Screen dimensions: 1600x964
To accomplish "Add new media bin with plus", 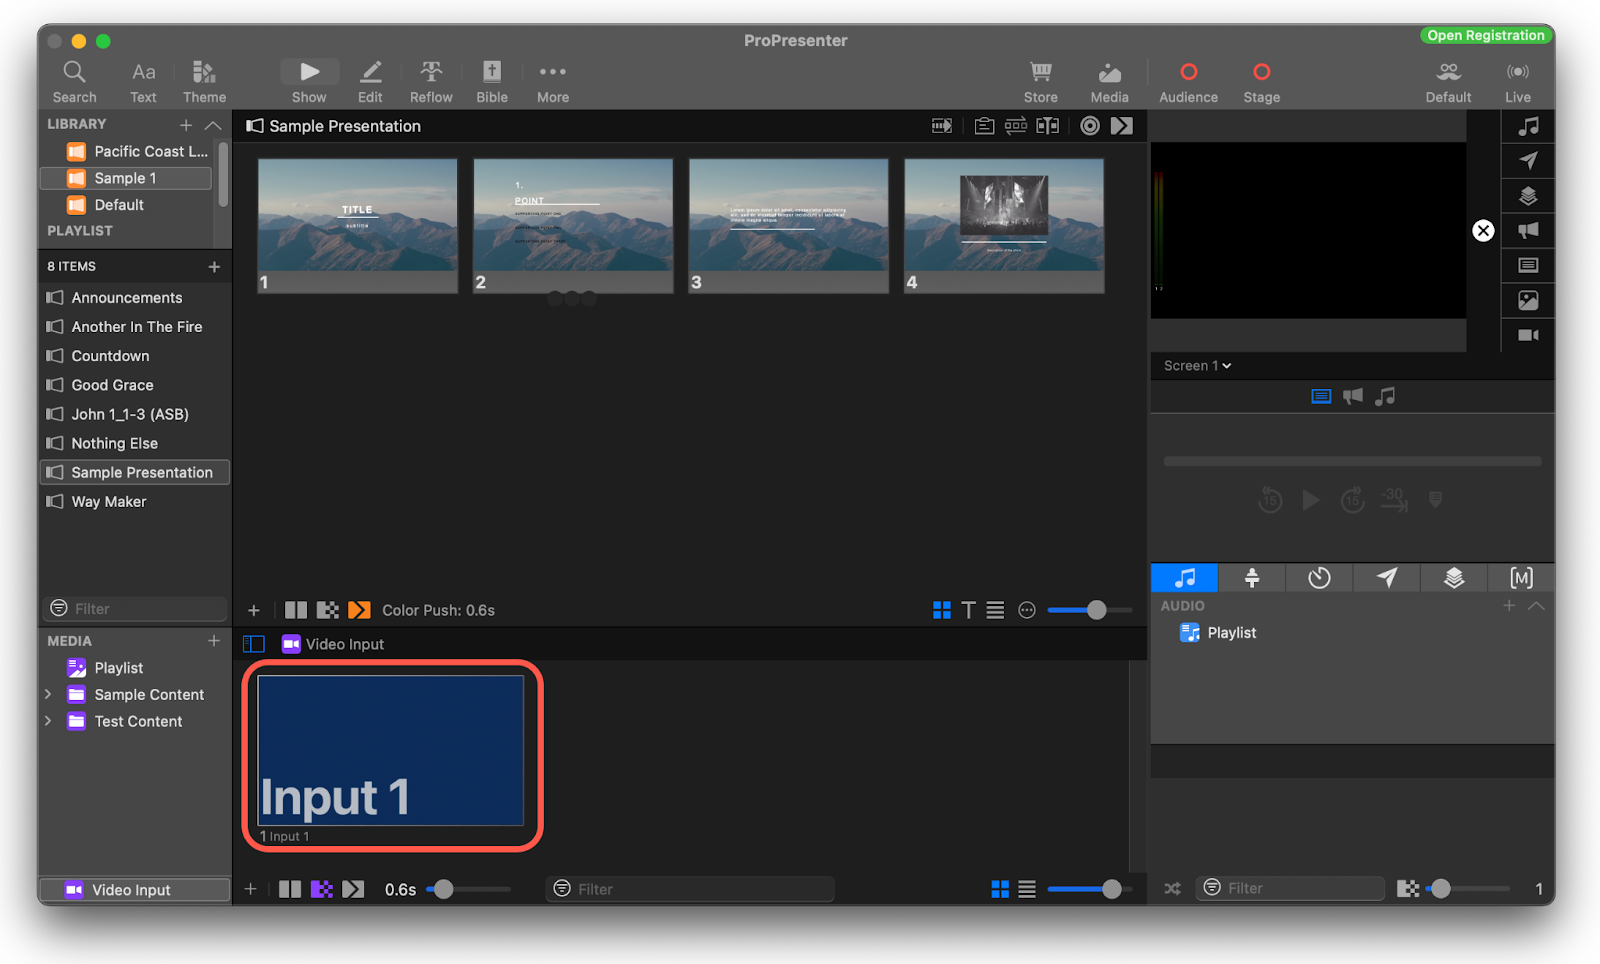I will (214, 641).
